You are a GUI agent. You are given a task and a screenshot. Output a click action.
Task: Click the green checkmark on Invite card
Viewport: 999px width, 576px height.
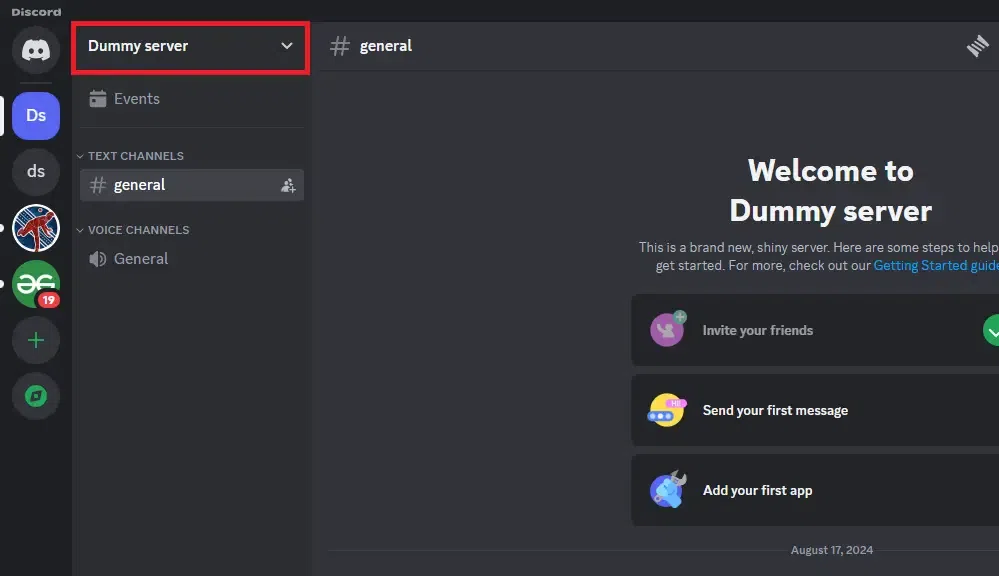coord(991,330)
